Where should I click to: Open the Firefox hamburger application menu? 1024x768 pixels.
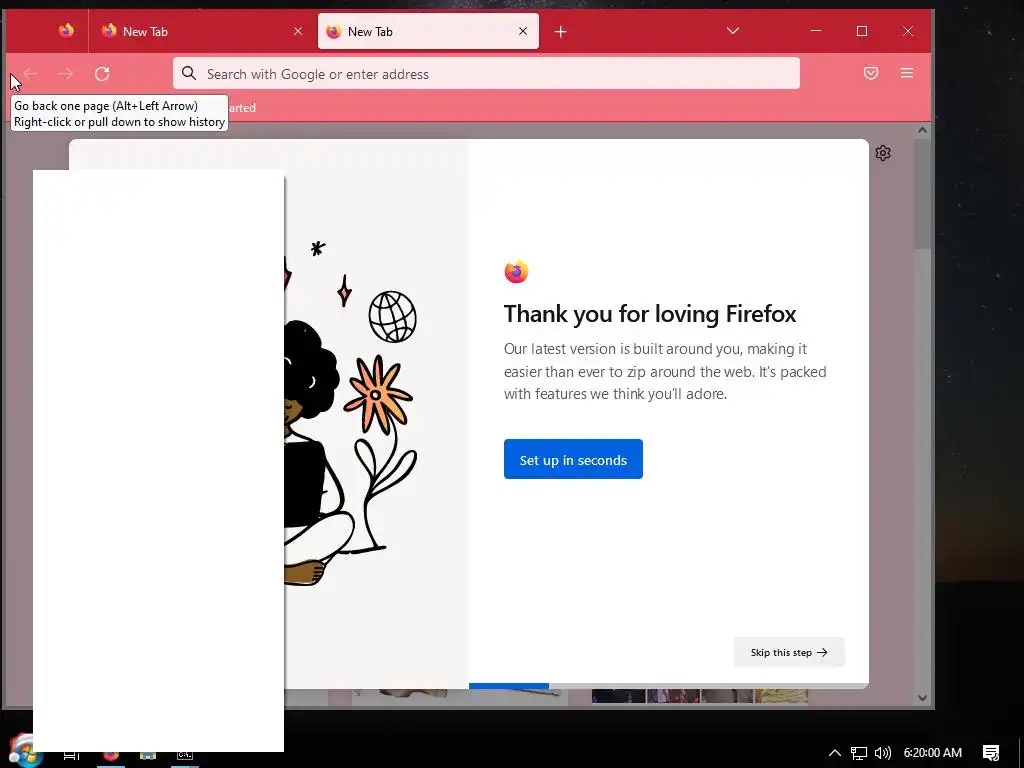coord(906,73)
